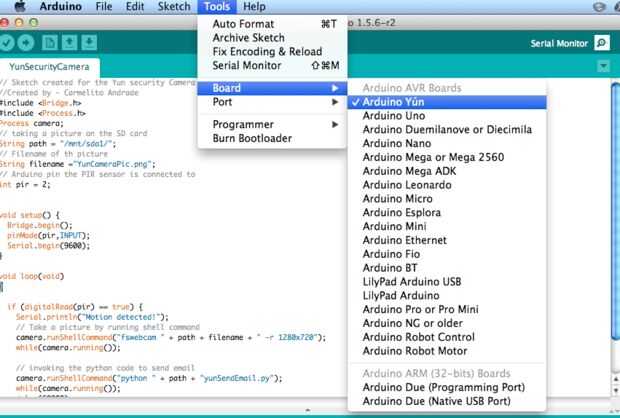620x418 pixels.
Task: Click scrollbar down arrow in editor
Action: (x=616, y=390)
